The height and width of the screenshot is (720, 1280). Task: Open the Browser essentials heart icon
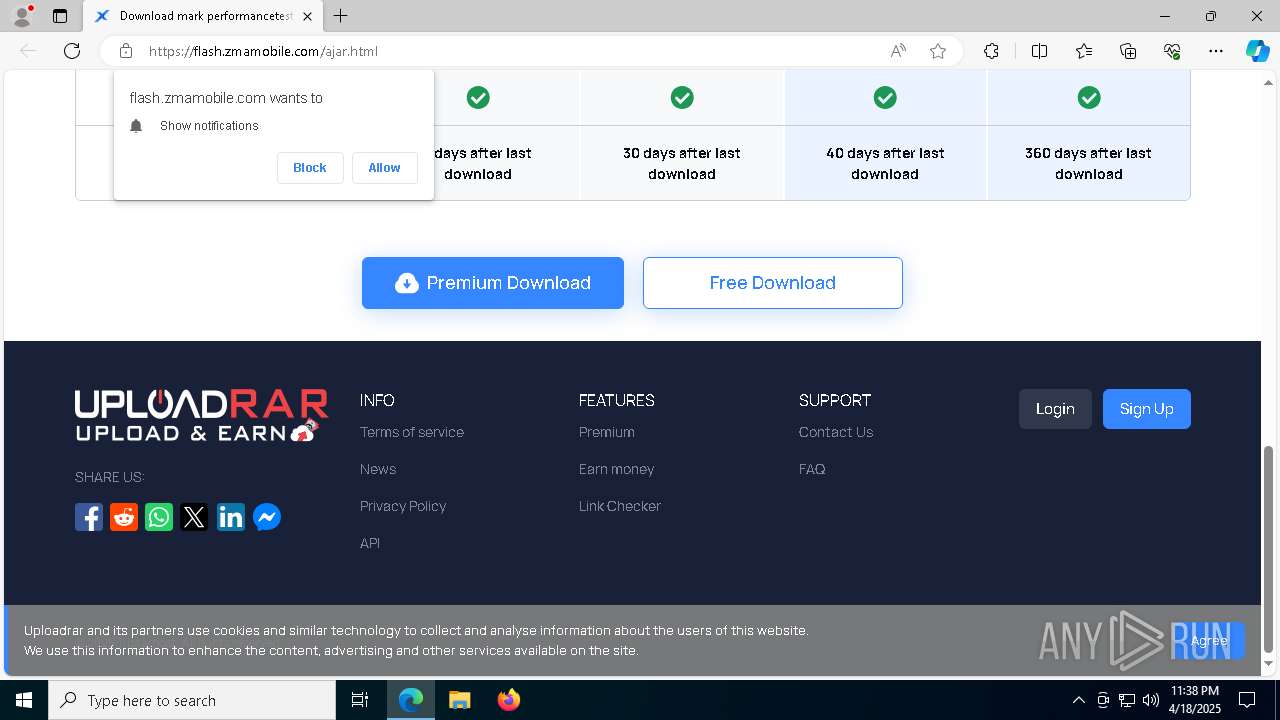(1172, 51)
